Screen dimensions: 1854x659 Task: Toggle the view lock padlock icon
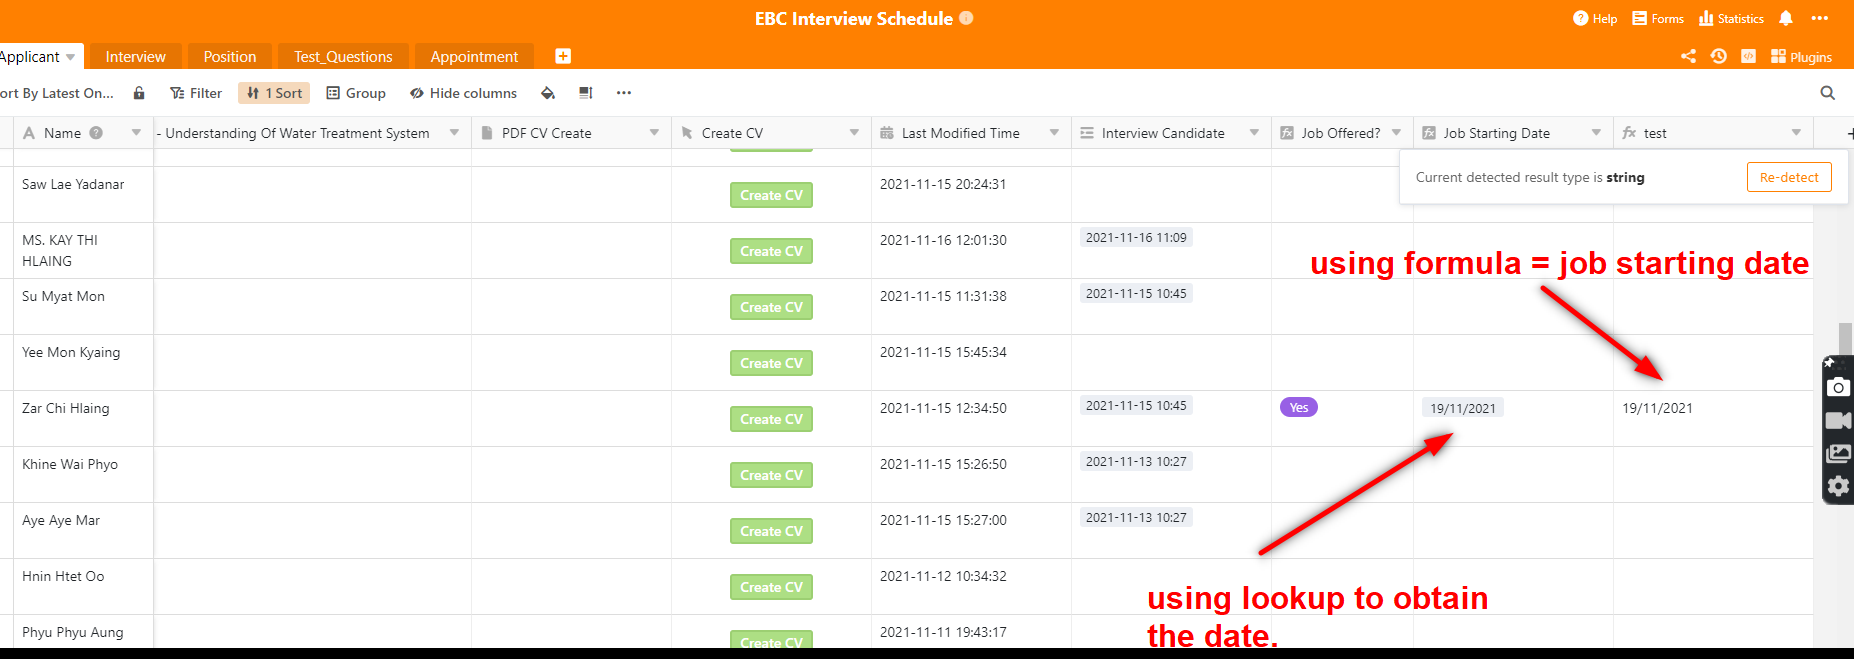pyautogui.click(x=139, y=93)
